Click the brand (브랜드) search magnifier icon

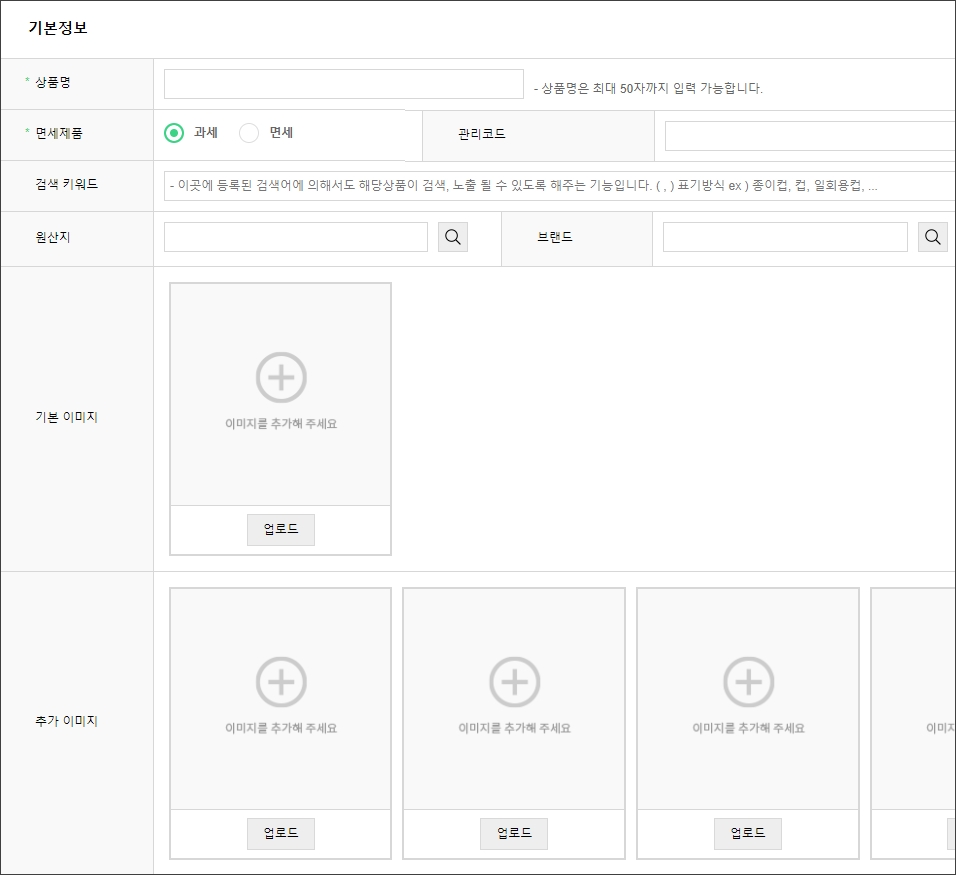pyautogui.click(x=932, y=237)
